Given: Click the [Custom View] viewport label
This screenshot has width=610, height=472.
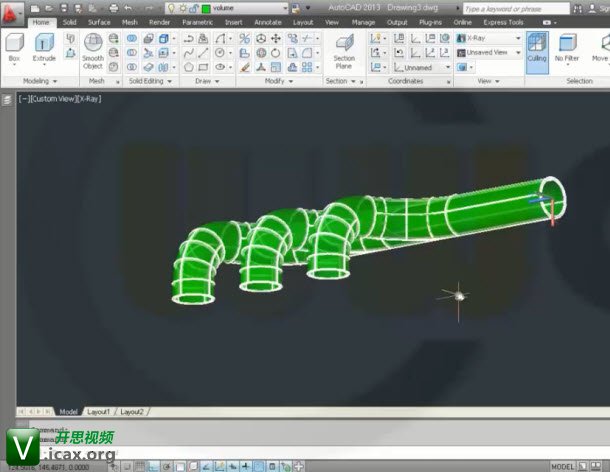Looking at the screenshot, I should (x=54, y=100).
